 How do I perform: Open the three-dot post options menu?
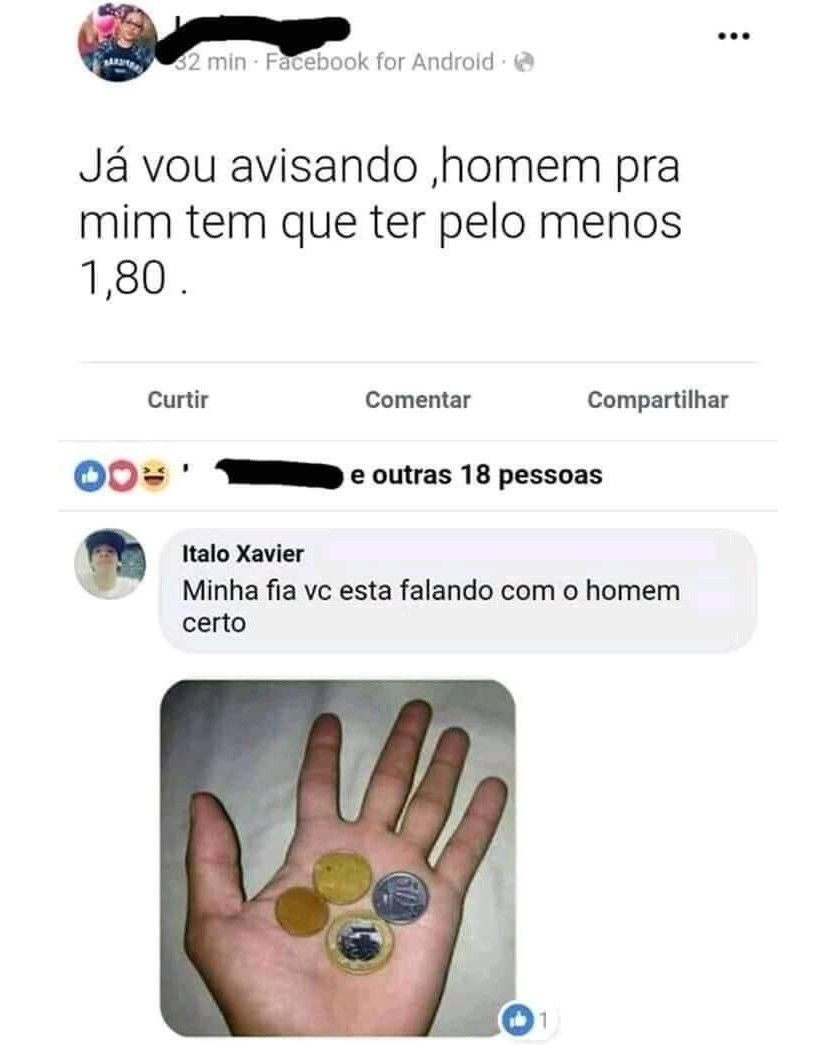(733, 36)
